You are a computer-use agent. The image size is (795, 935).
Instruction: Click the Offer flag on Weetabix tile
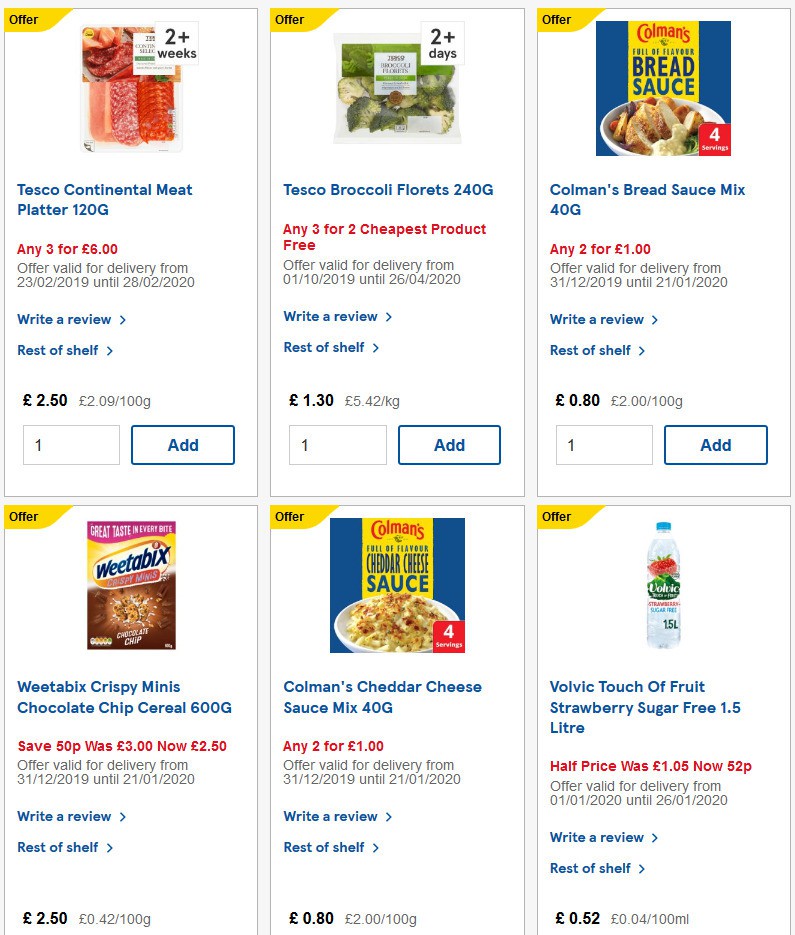point(23,517)
